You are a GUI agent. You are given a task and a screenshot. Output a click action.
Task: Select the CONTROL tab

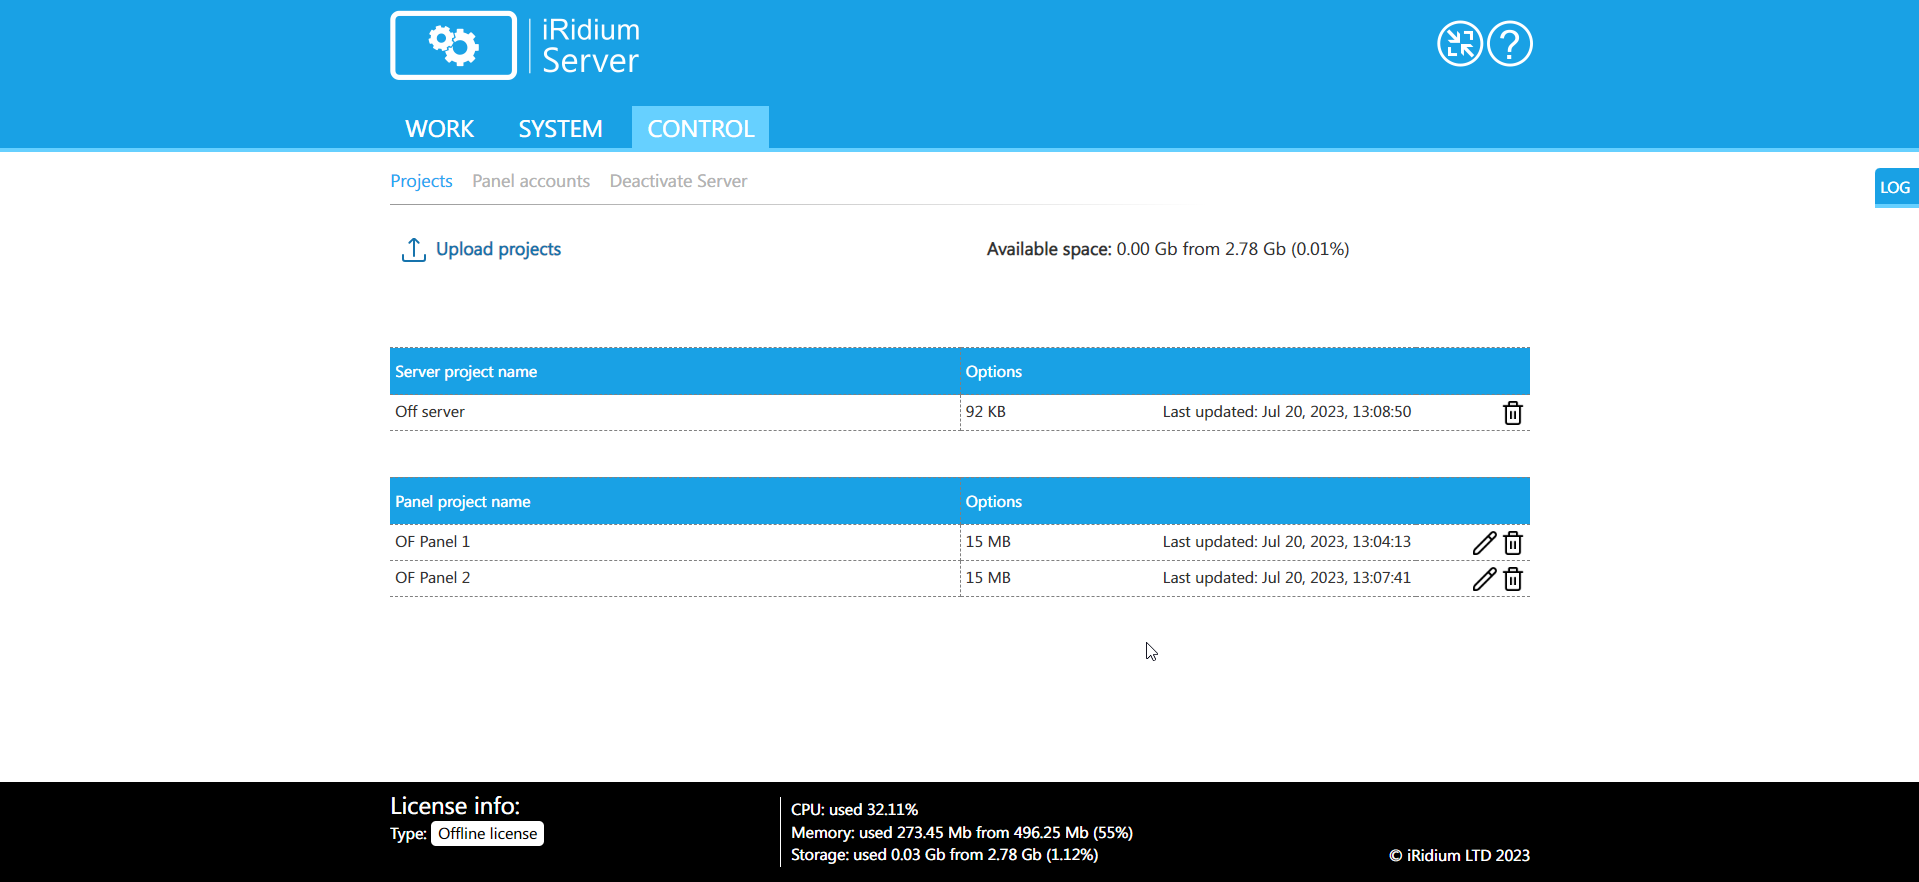(x=700, y=129)
